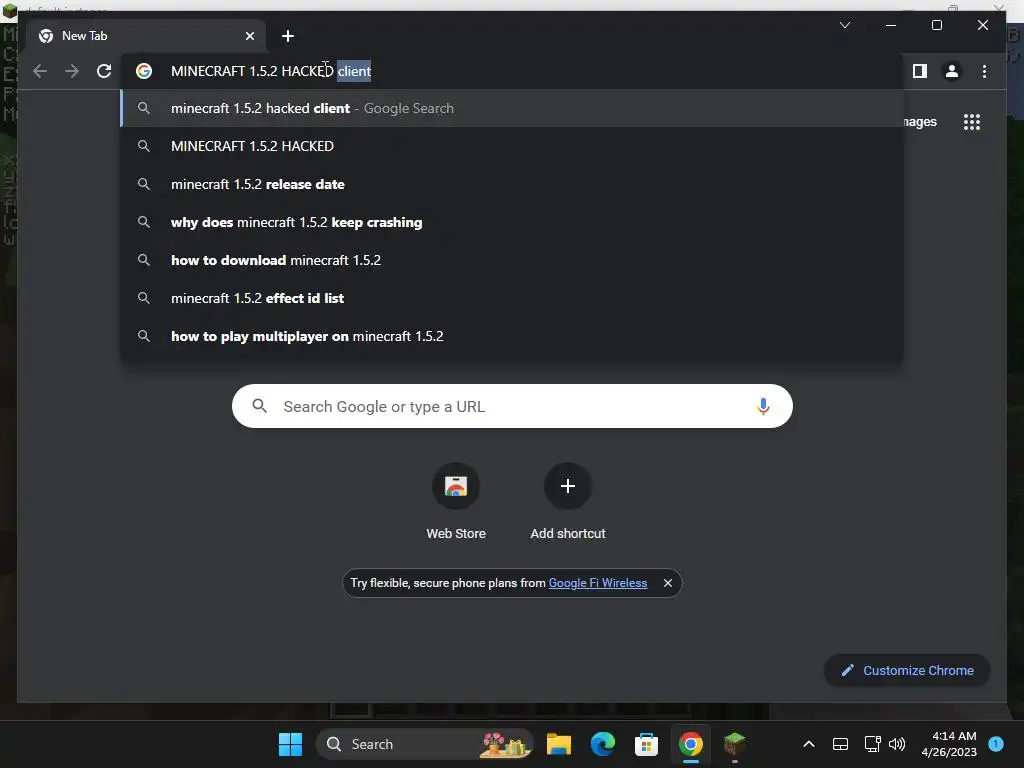Open Microsoft Store from the taskbar
The height and width of the screenshot is (768, 1024).
[x=646, y=744]
